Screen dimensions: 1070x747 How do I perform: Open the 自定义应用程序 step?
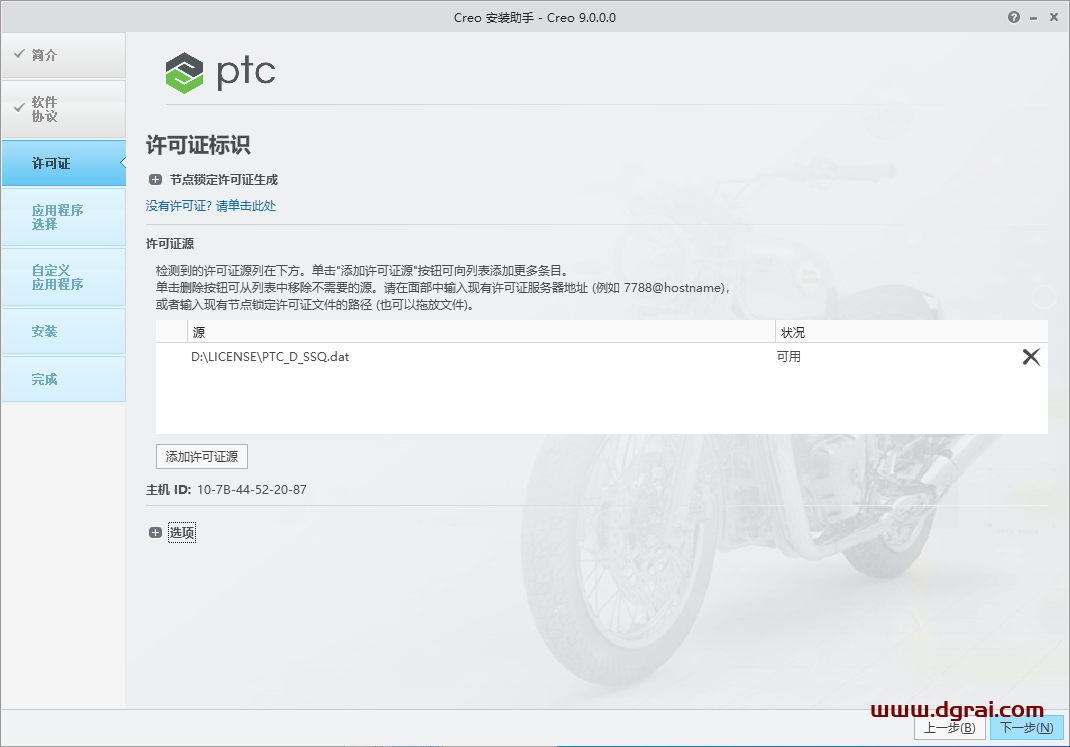click(x=63, y=277)
